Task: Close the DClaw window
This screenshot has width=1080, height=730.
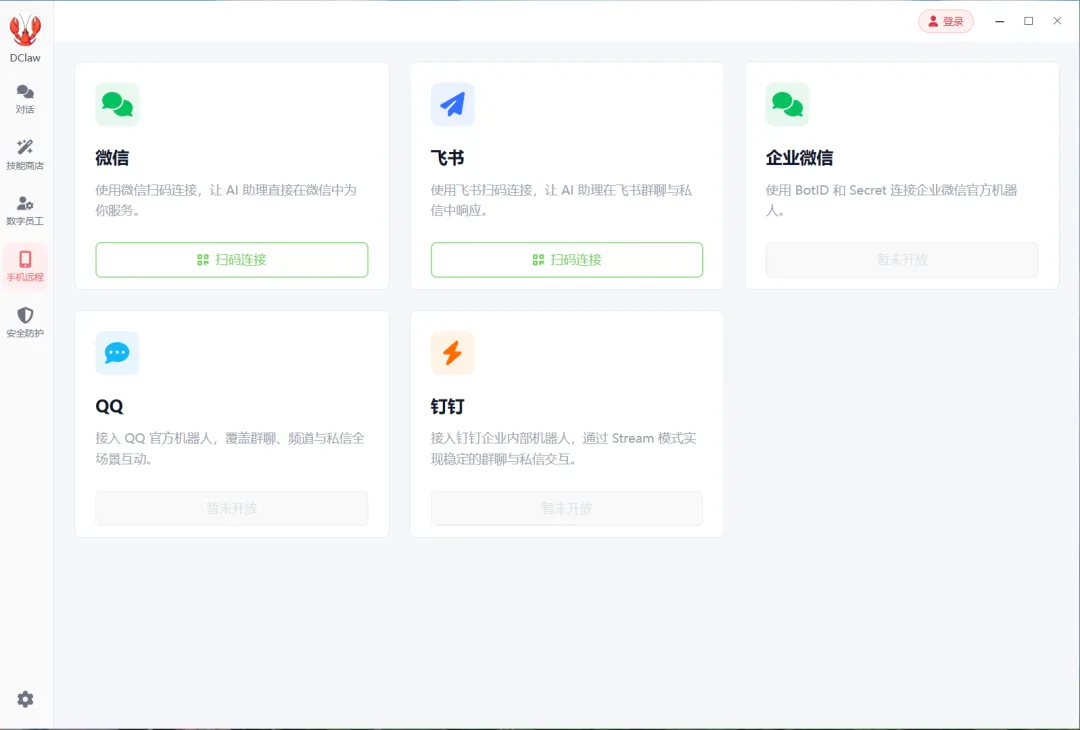Action: [1057, 21]
